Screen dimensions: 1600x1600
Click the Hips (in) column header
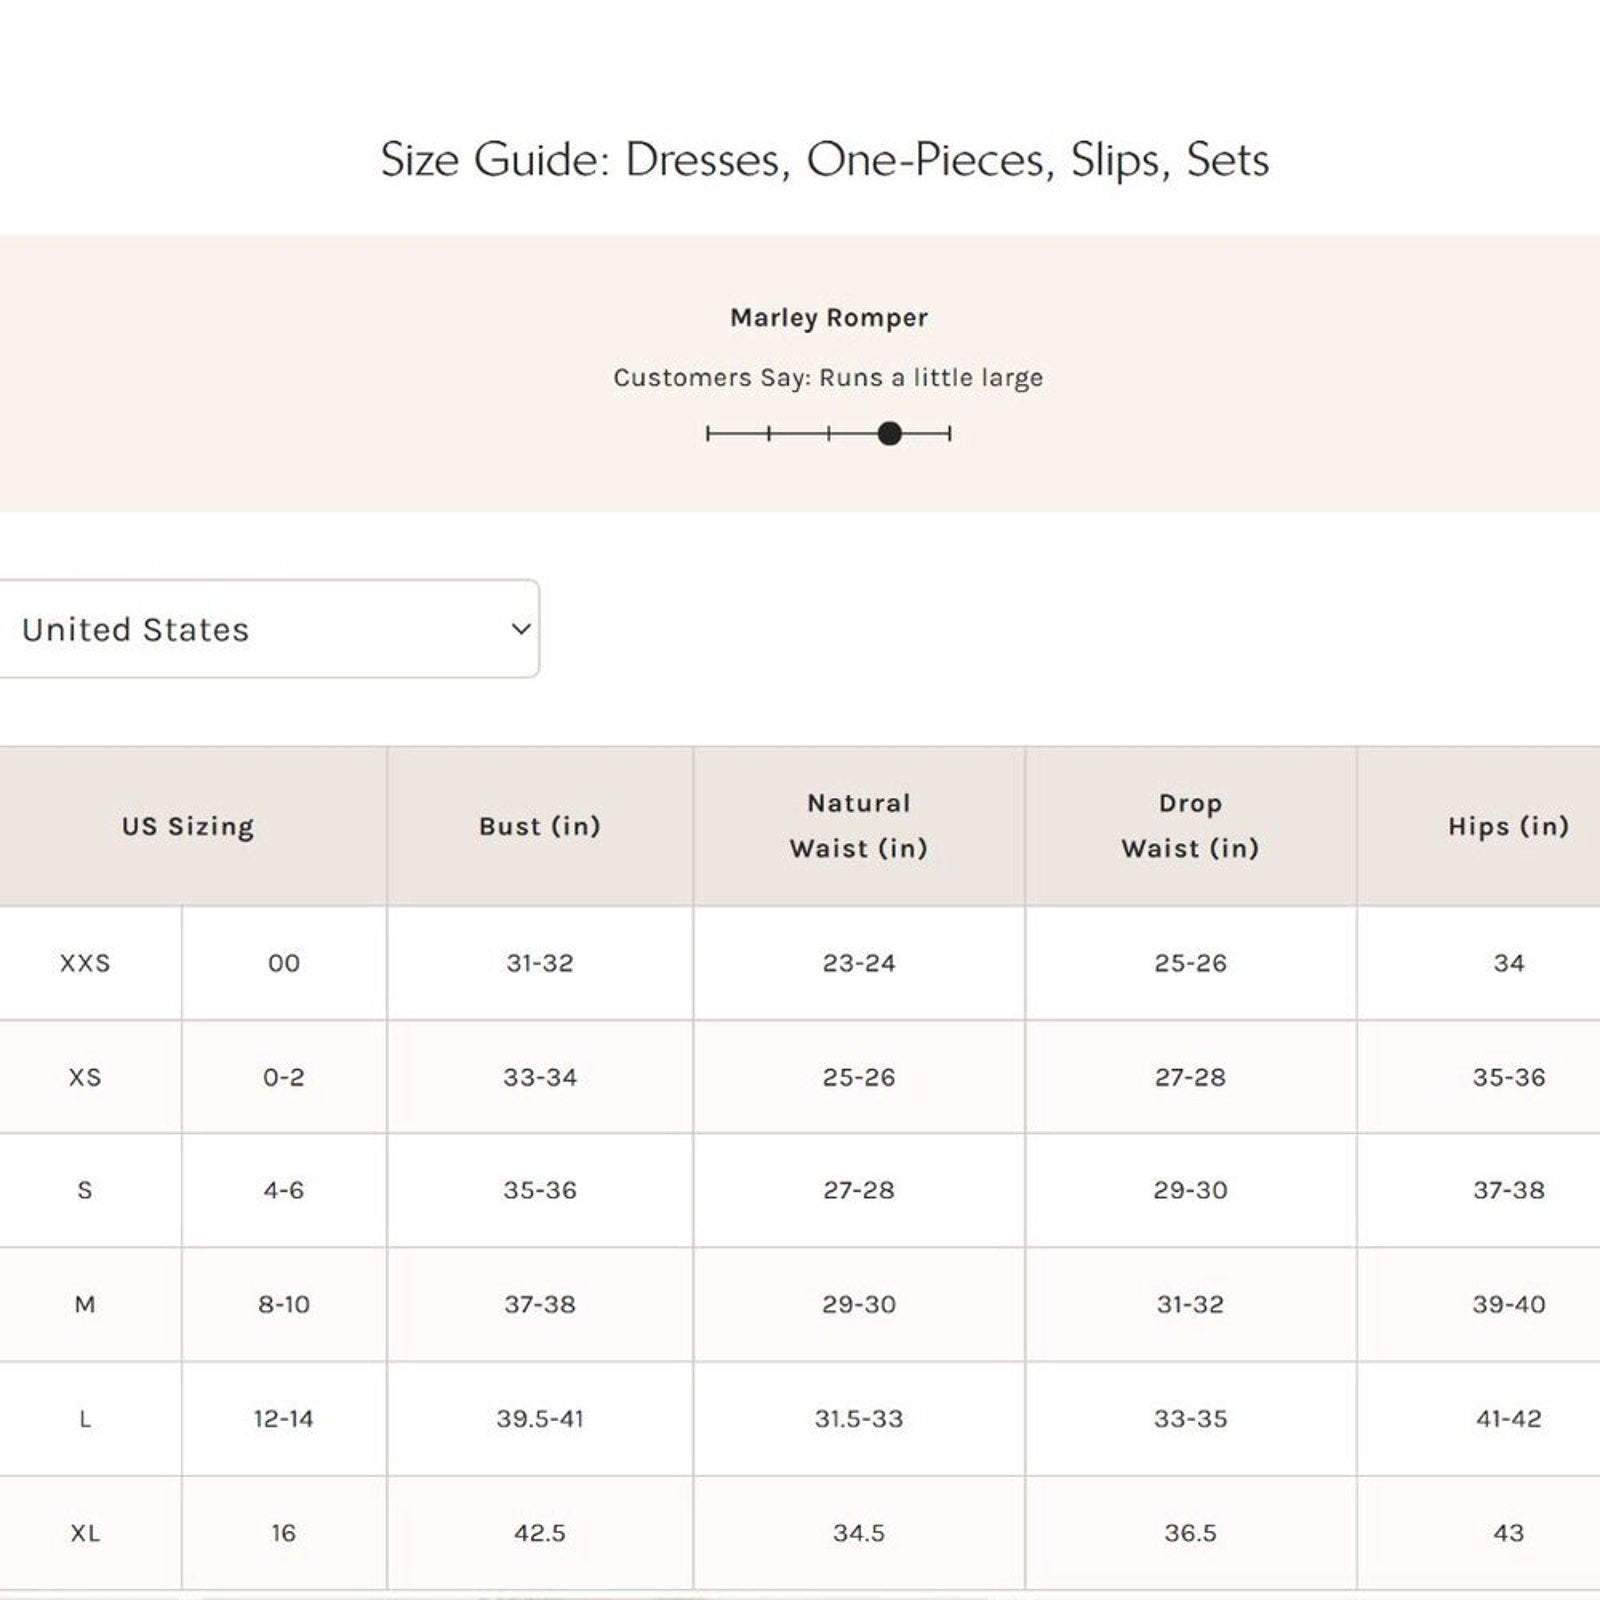tap(1508, 826)
